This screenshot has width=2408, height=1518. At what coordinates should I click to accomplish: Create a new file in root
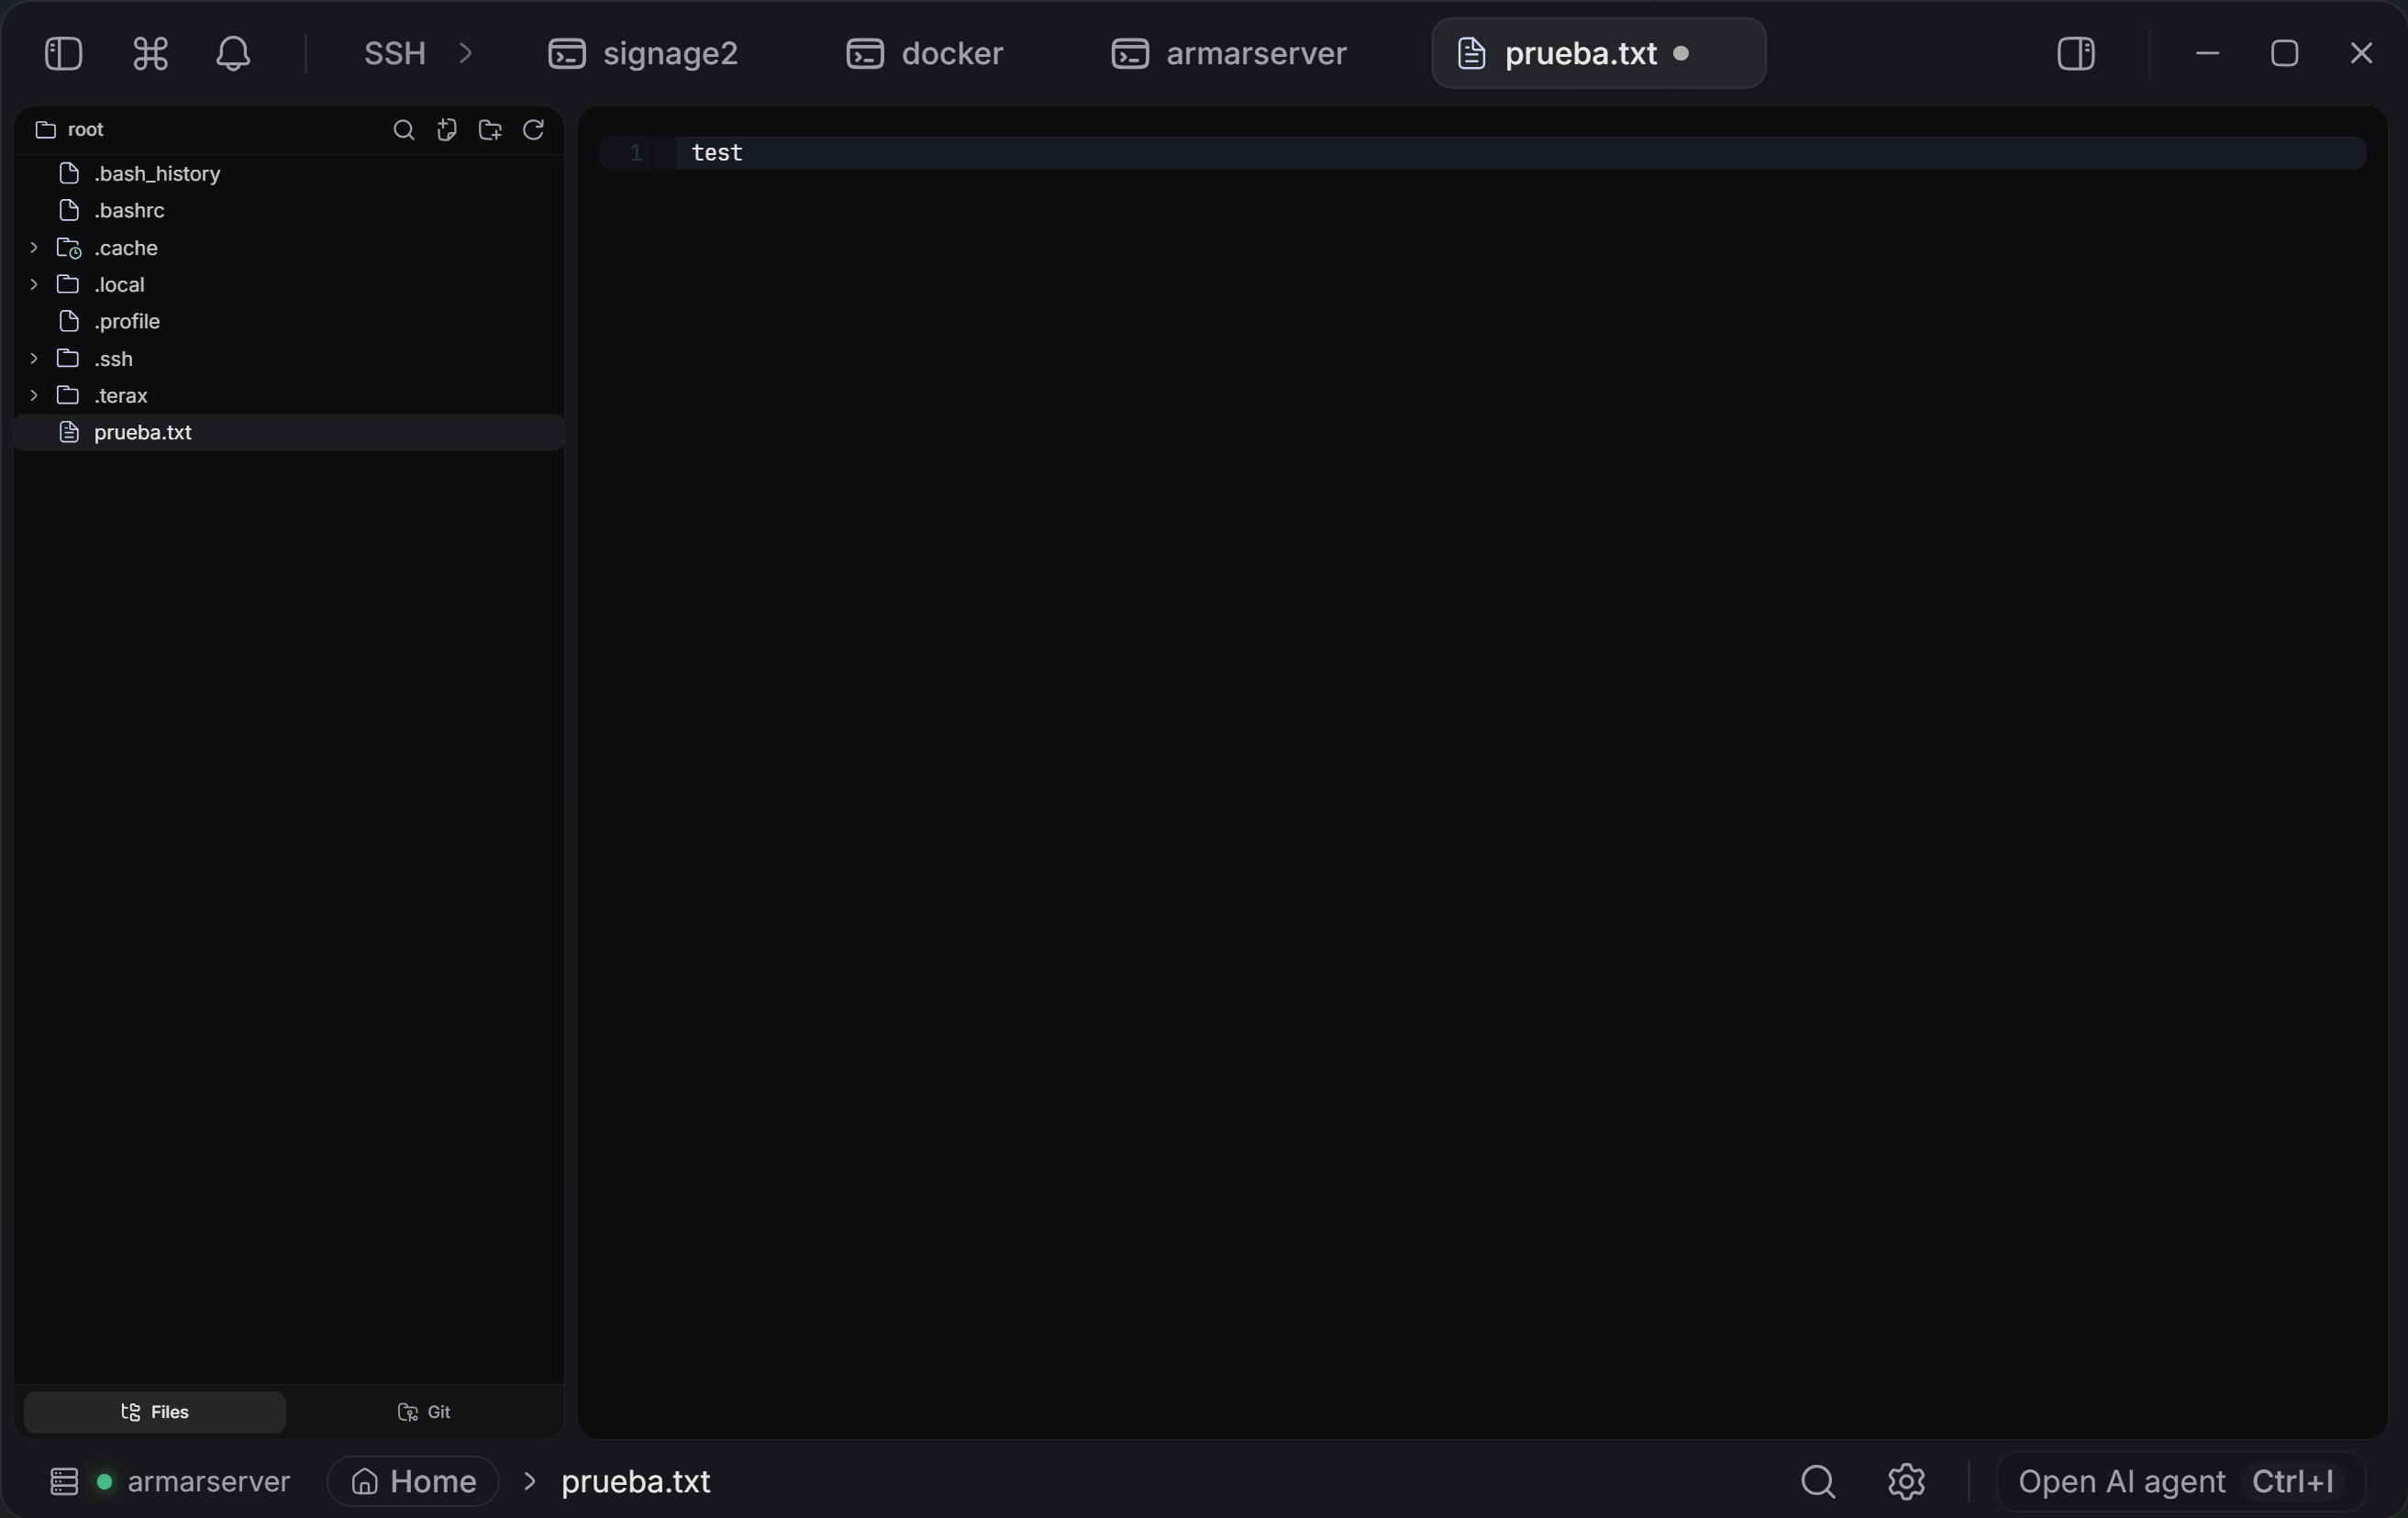447,130
